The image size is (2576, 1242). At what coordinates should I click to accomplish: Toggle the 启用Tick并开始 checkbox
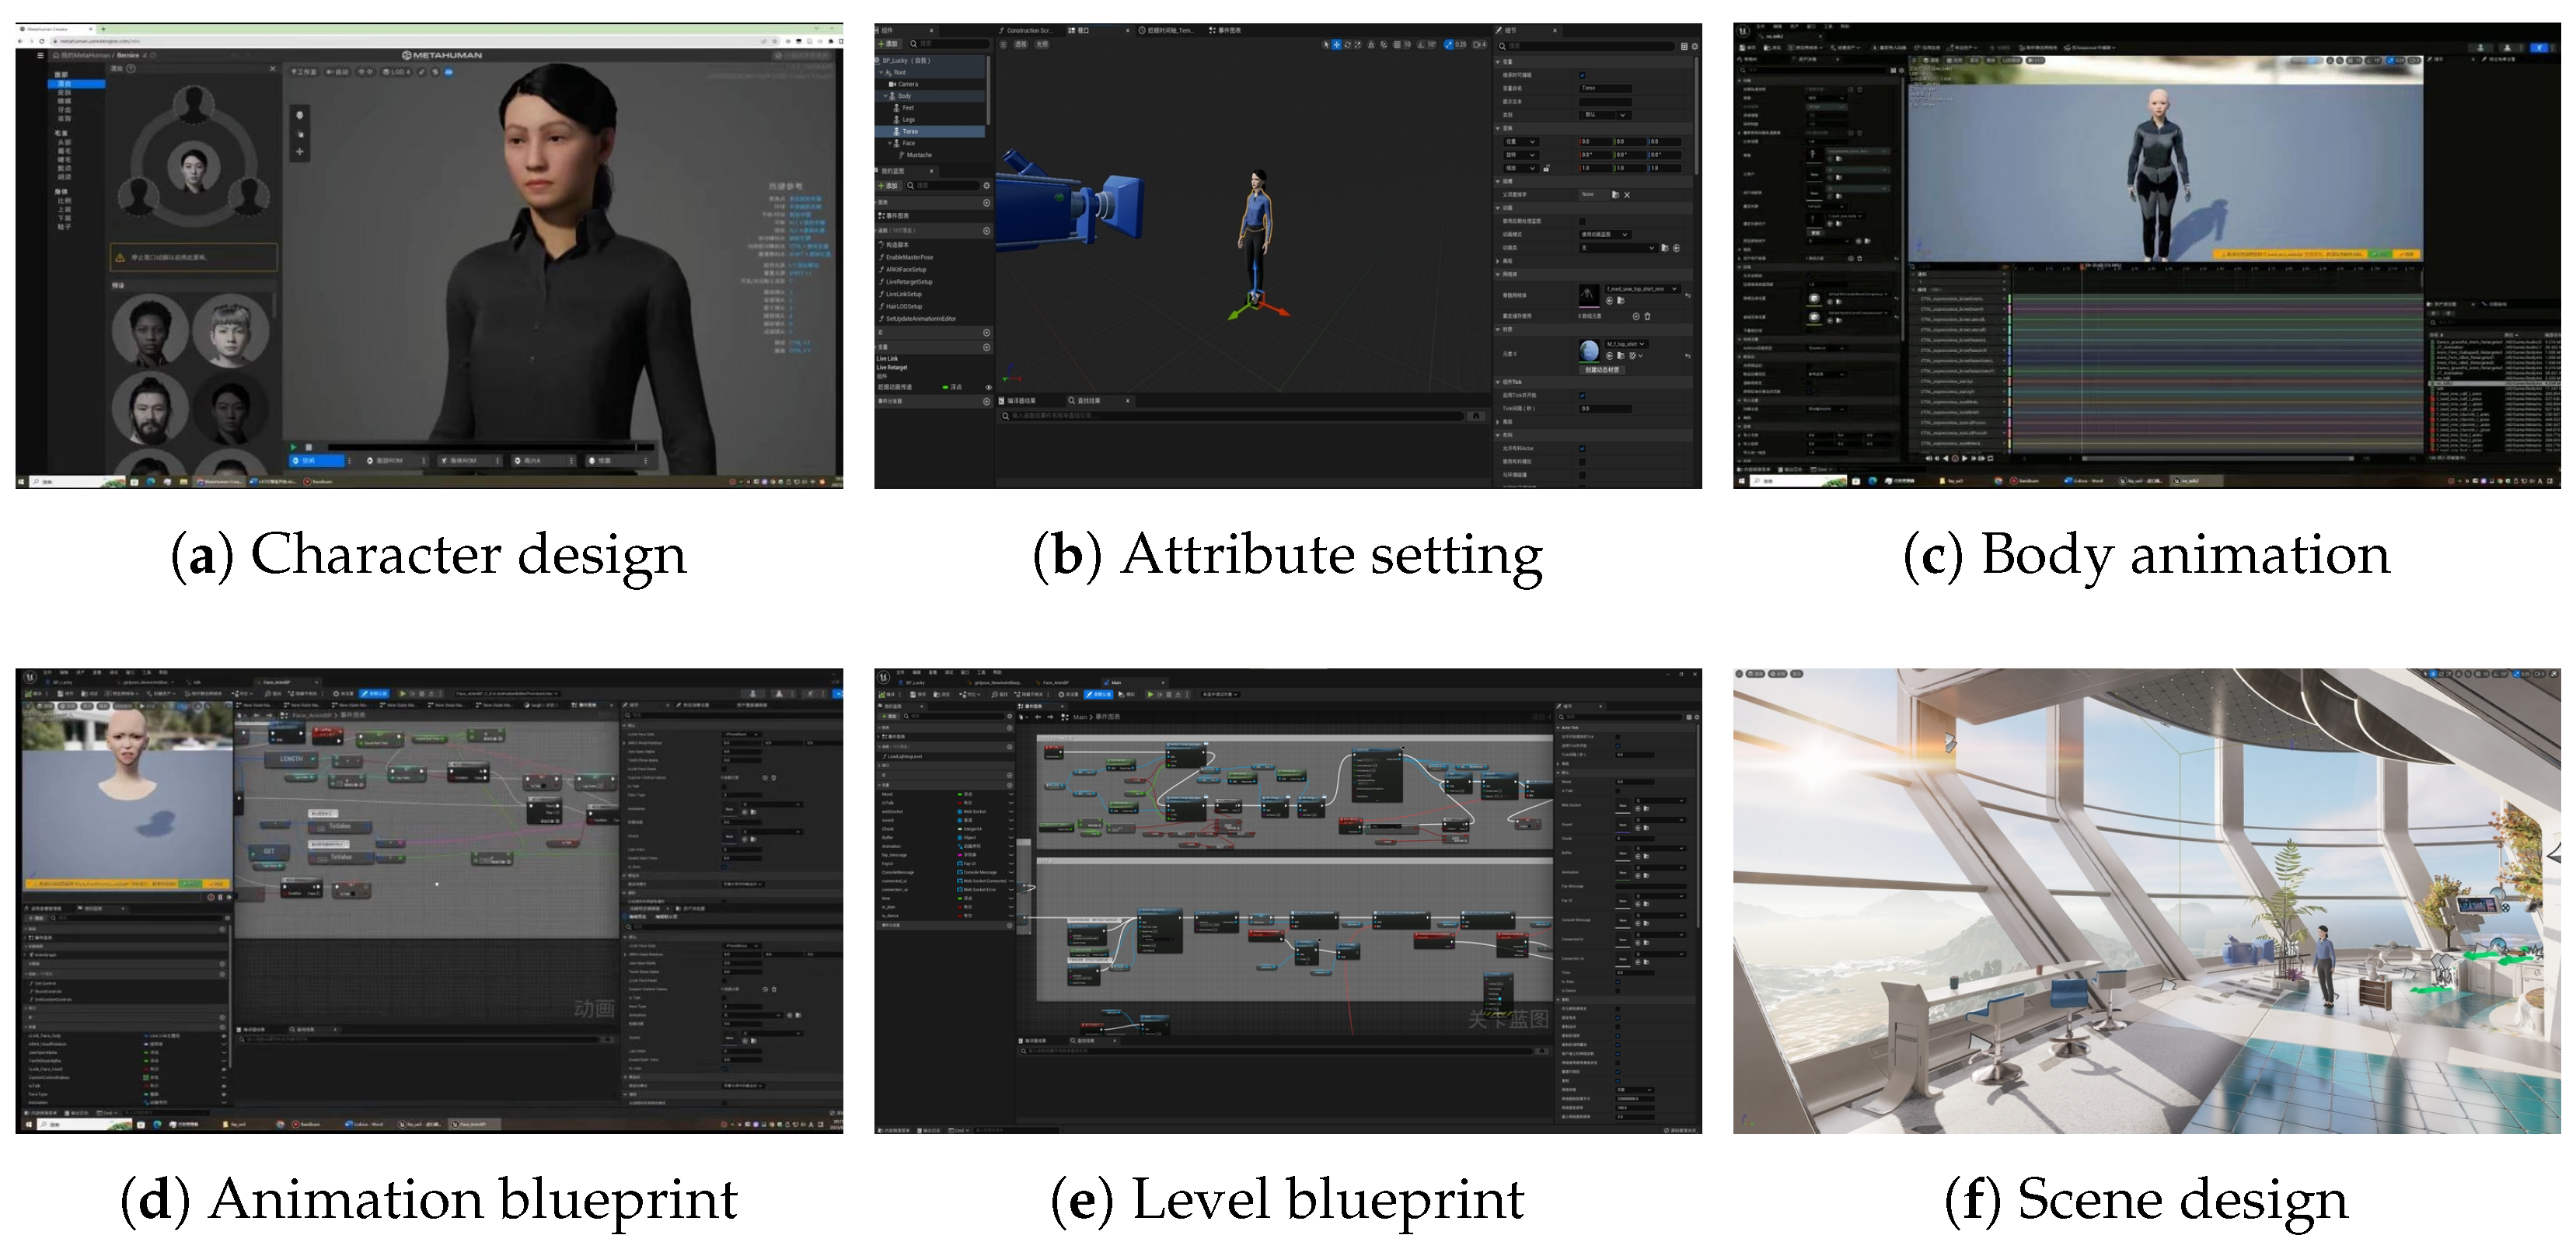tap(1582, 395)
